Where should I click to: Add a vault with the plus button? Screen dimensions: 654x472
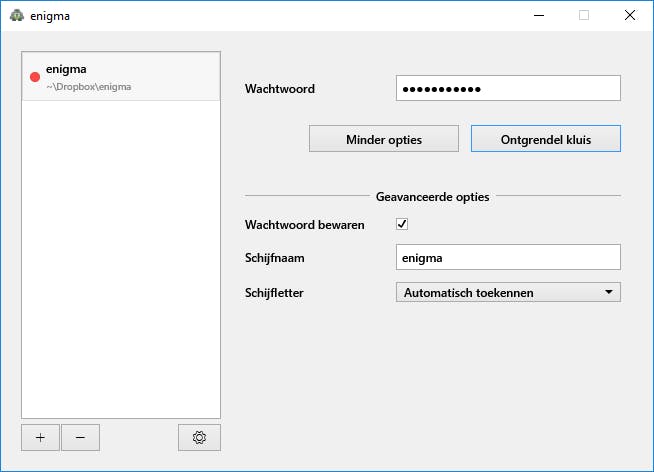tap(40, 437)
